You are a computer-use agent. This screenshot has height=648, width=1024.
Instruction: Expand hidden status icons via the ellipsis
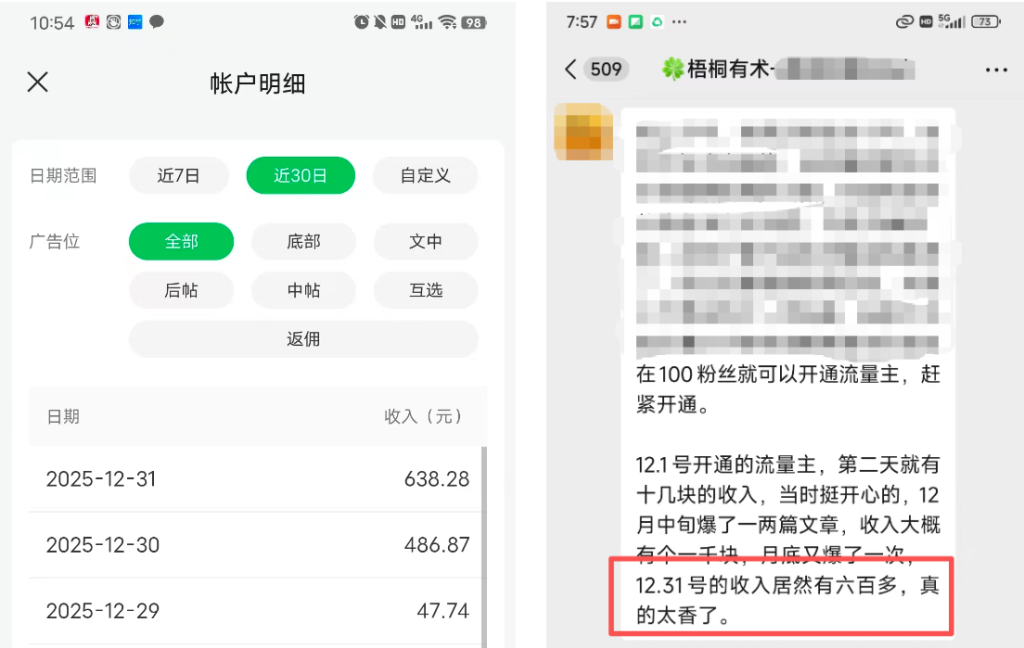click(679, 22)
